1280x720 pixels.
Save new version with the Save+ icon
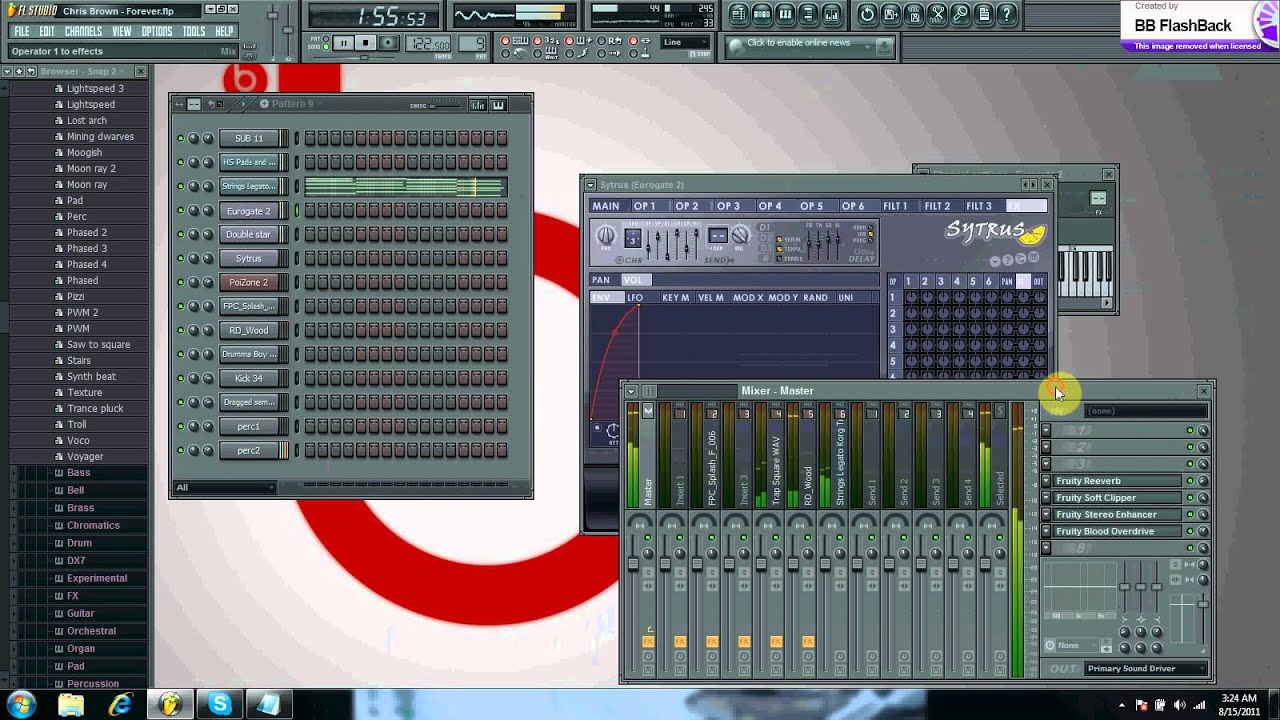coord(891,14)
